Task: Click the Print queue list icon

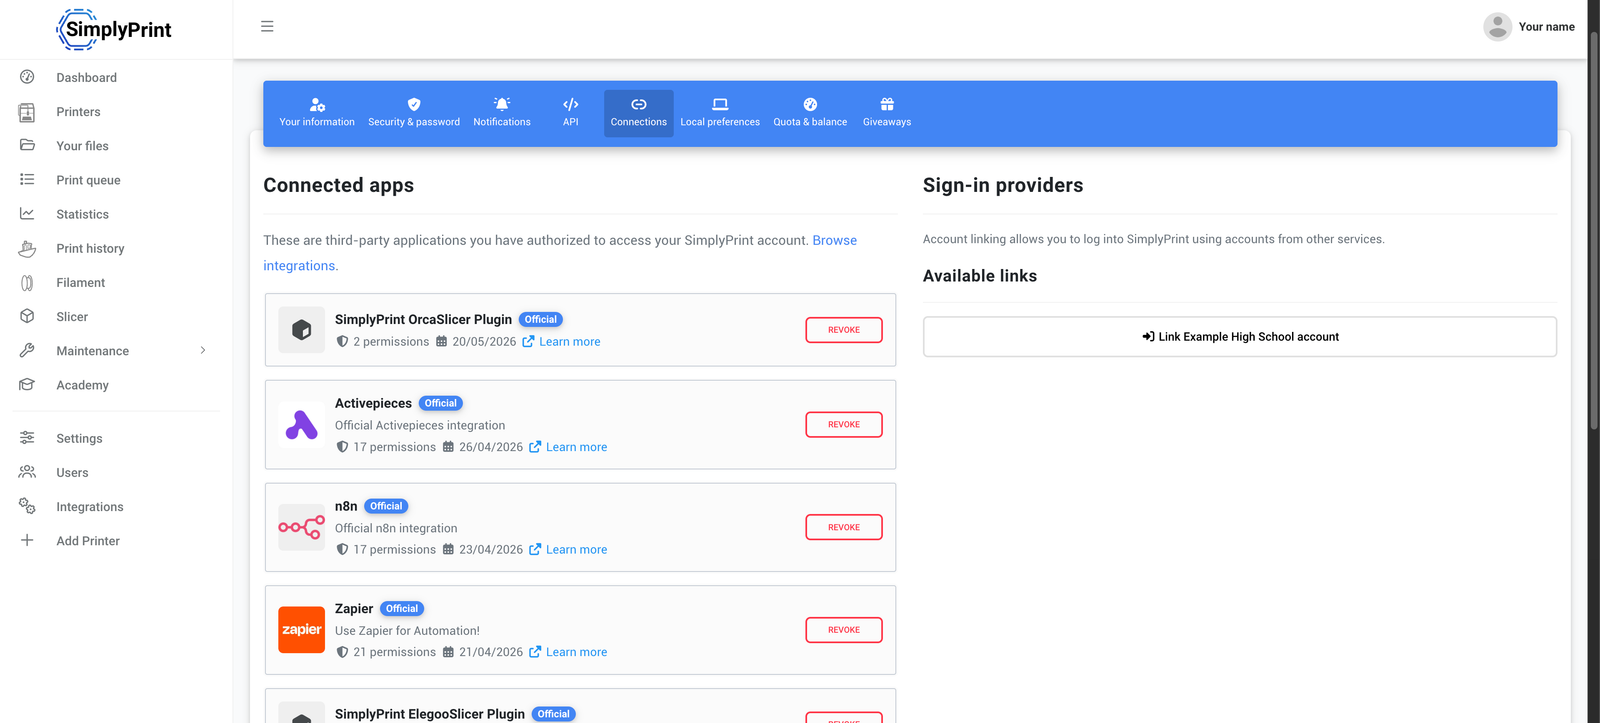Action: point(27,180)
